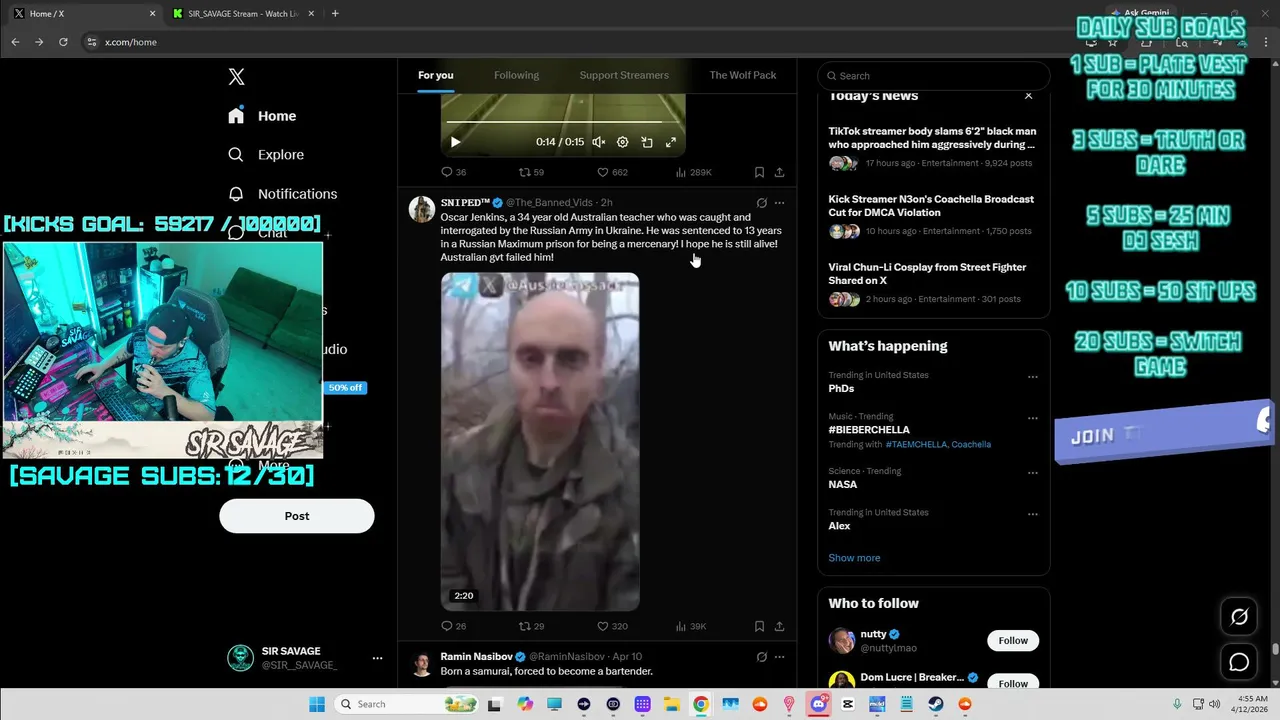
Task: Play the 2:20 Oscar Jenkins video
Action: point(540,441)
